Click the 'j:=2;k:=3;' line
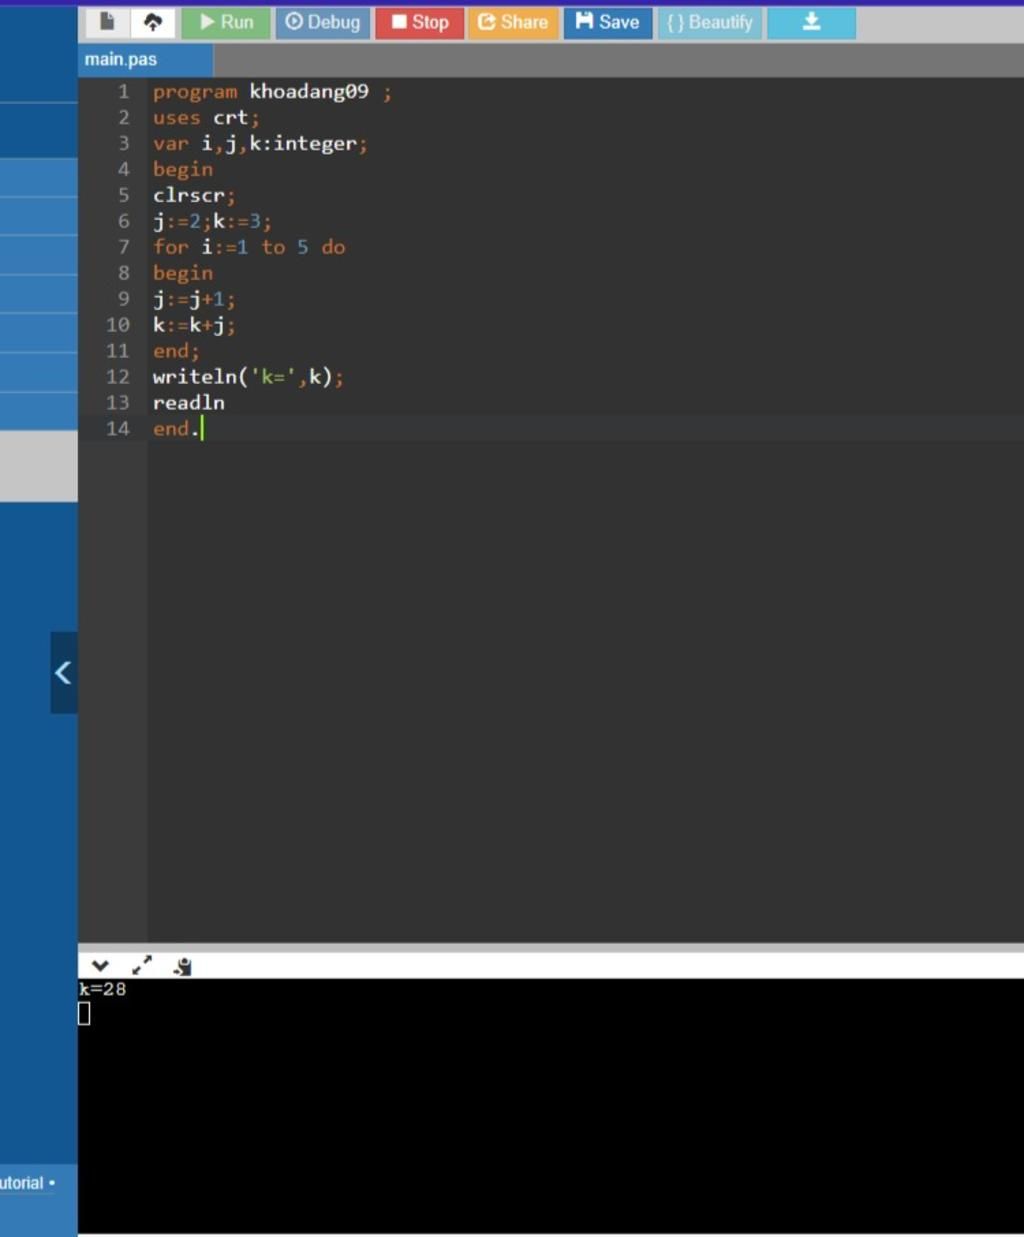Screen dimensions: 1024x1237 pos(212,222)
